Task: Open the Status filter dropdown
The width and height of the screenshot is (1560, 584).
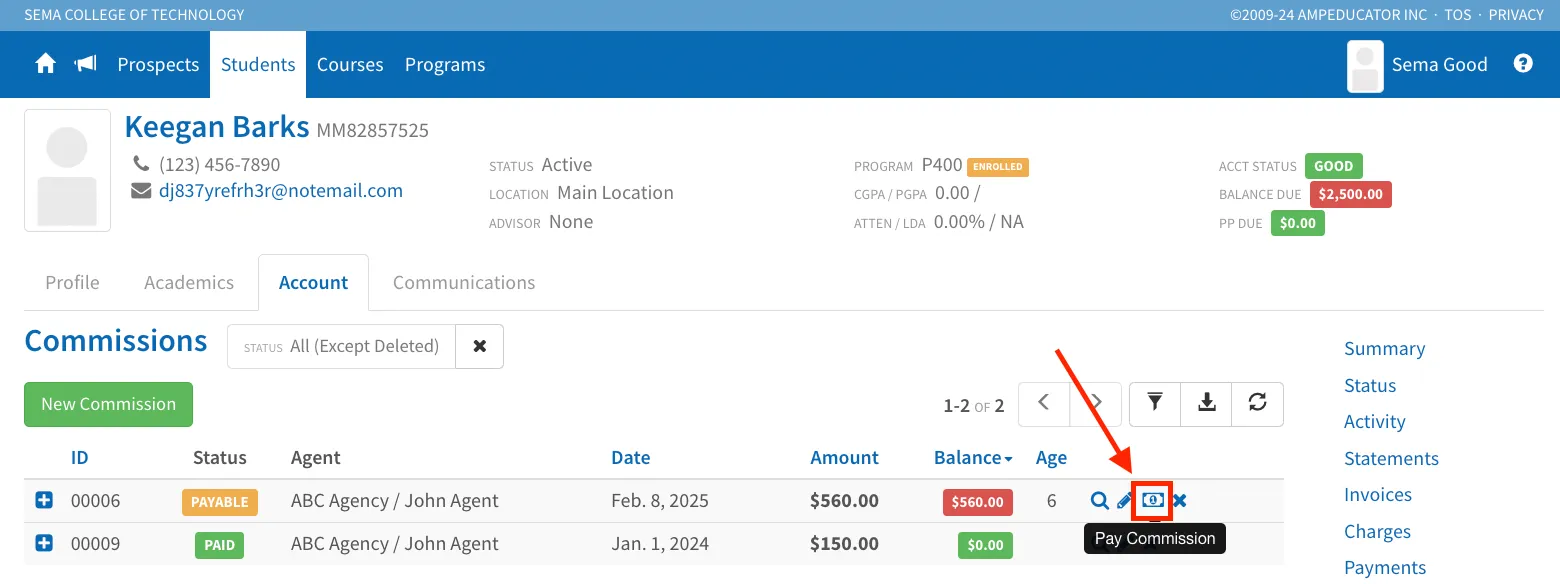Action: click(x=341, y=346)
